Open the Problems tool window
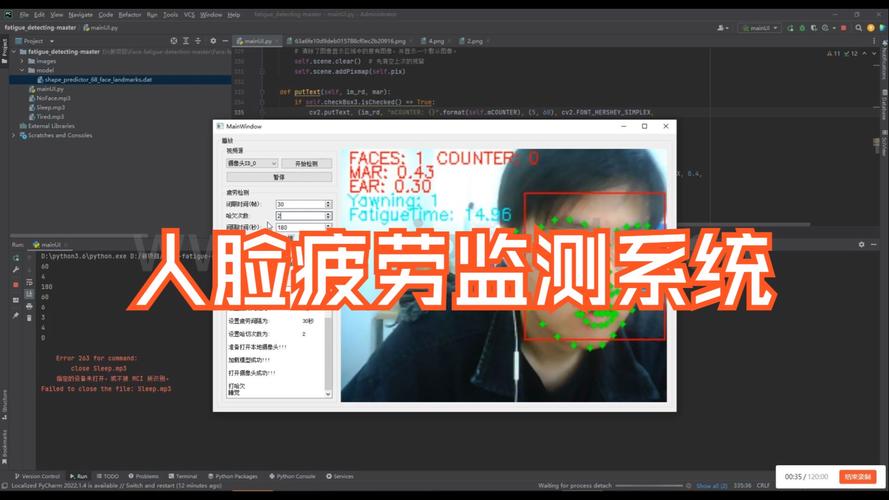This screenshot has width=889, height=500. click(x=143, y=476)
